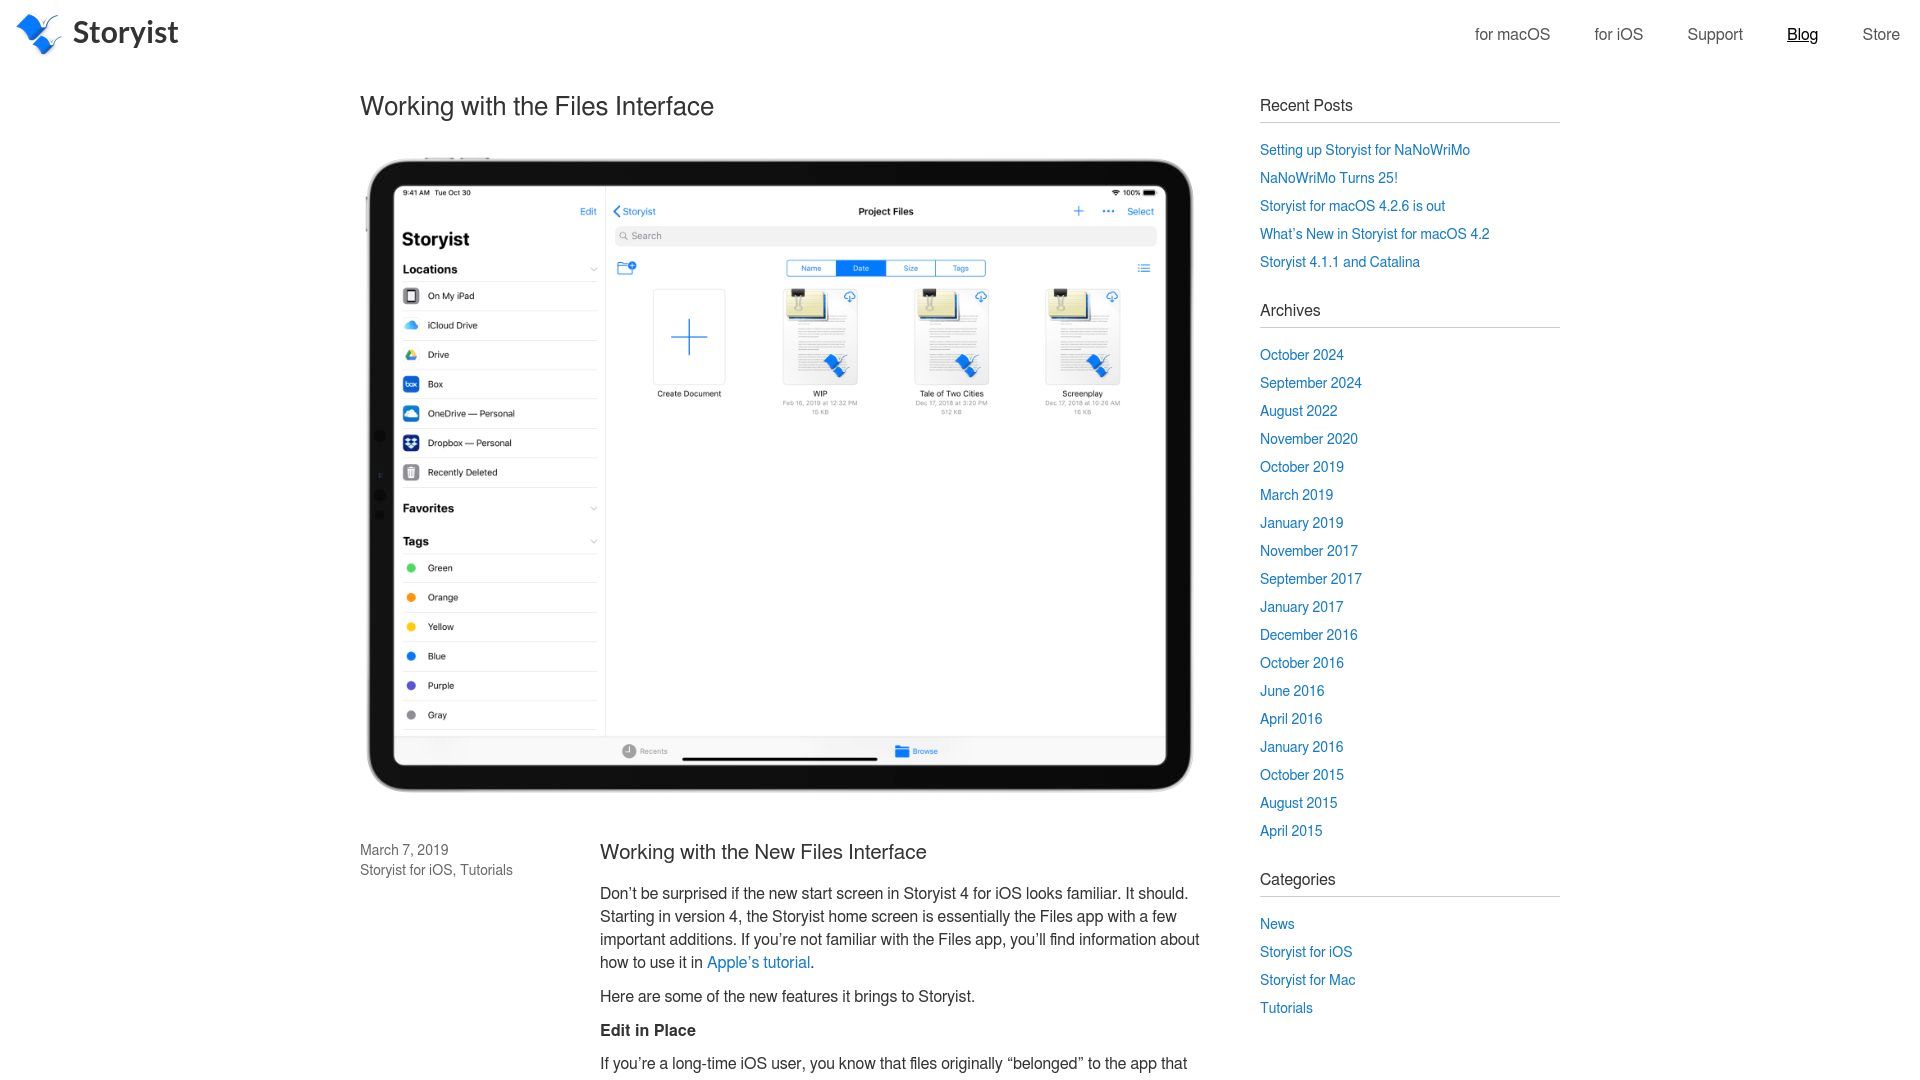Screen dimensions: 1920x1080
Task: Open Storyist 4.1.1 and Catalina post
Action: [x=1339, y=262]
